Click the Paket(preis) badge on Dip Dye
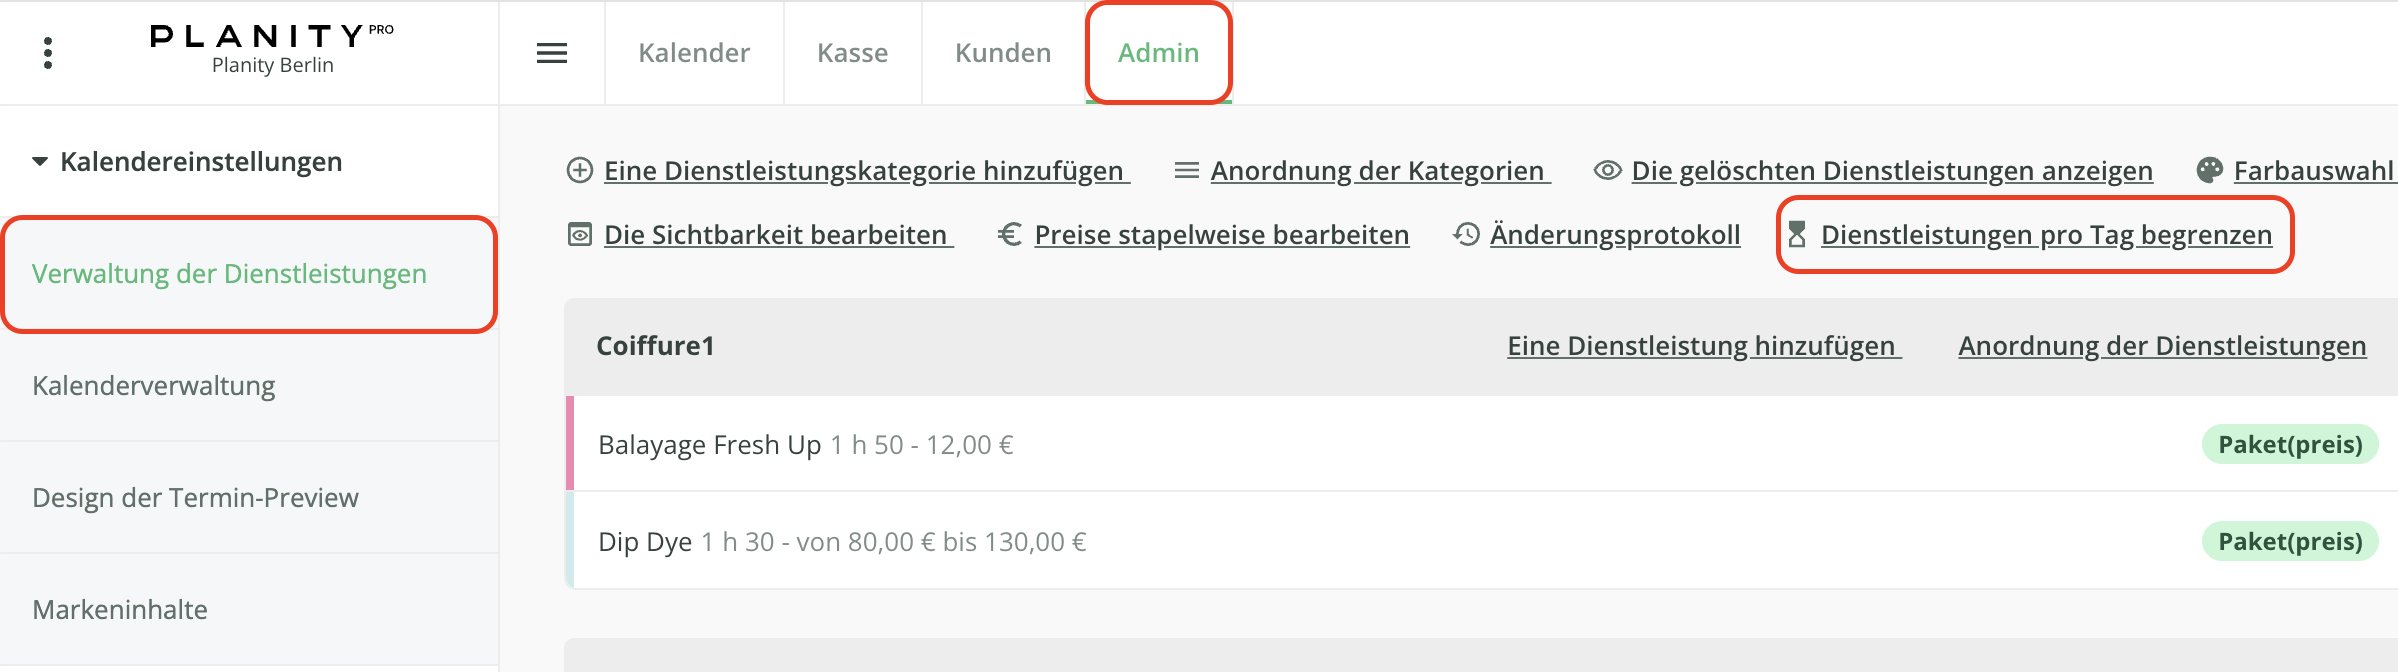Screen dimensions: 2398x672 click(2290, 541)
